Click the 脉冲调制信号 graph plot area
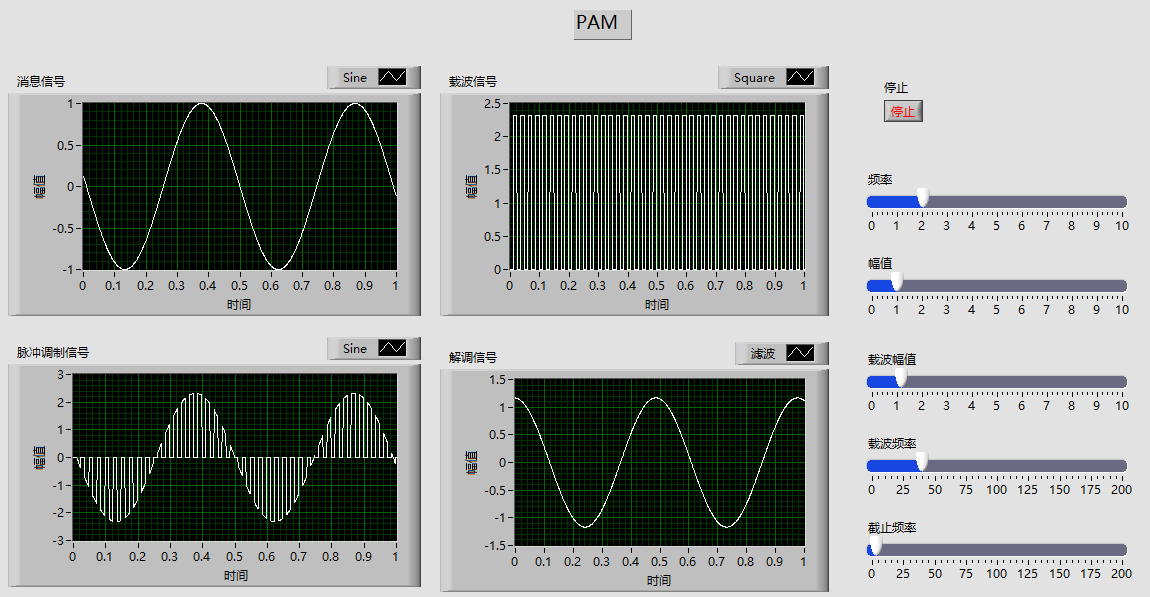The width and height of the screenshot is (1150, 597). (234, 458)
